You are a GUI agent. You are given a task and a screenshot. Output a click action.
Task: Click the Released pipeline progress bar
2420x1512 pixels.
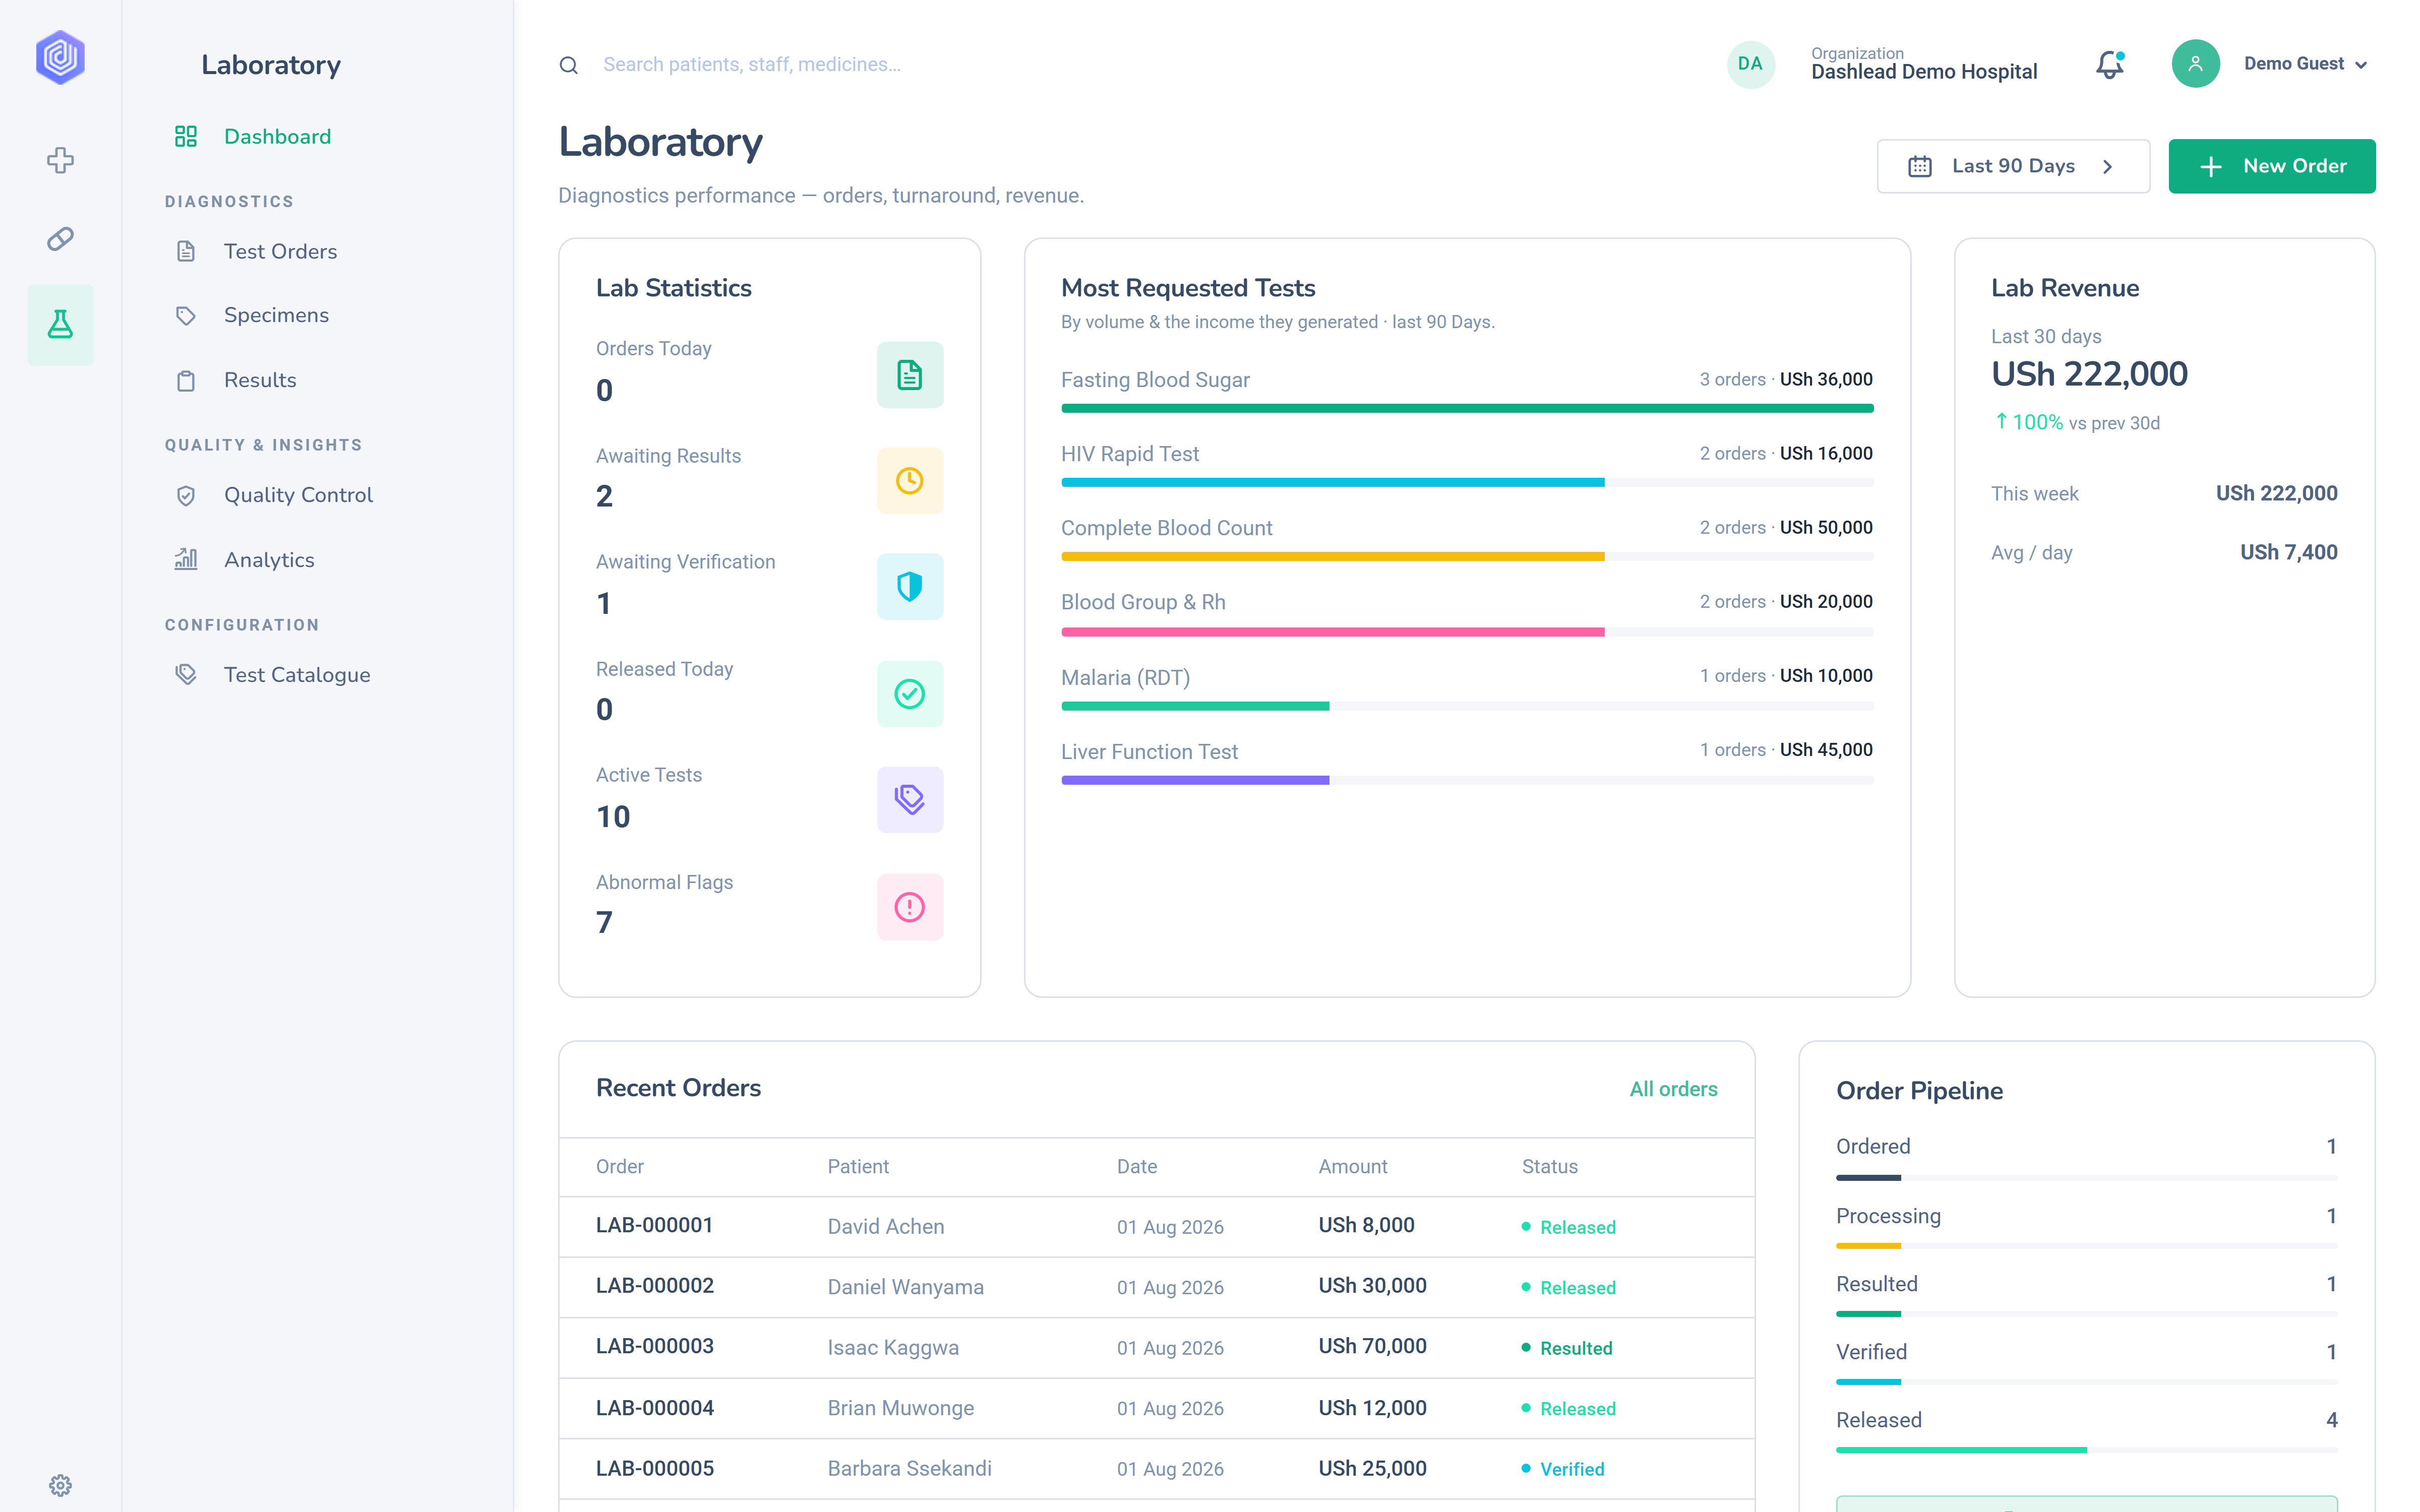coord(2086,1450)
